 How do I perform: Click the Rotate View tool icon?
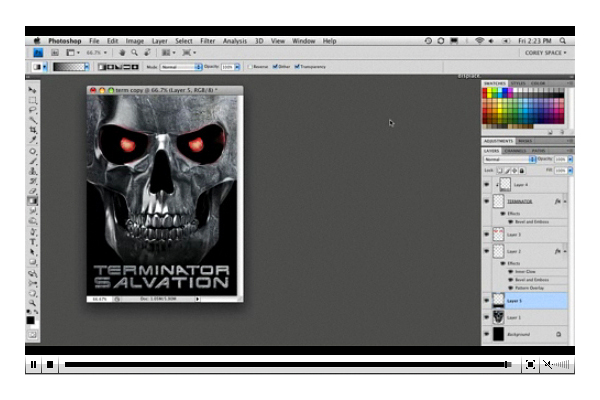pos(147,52)
